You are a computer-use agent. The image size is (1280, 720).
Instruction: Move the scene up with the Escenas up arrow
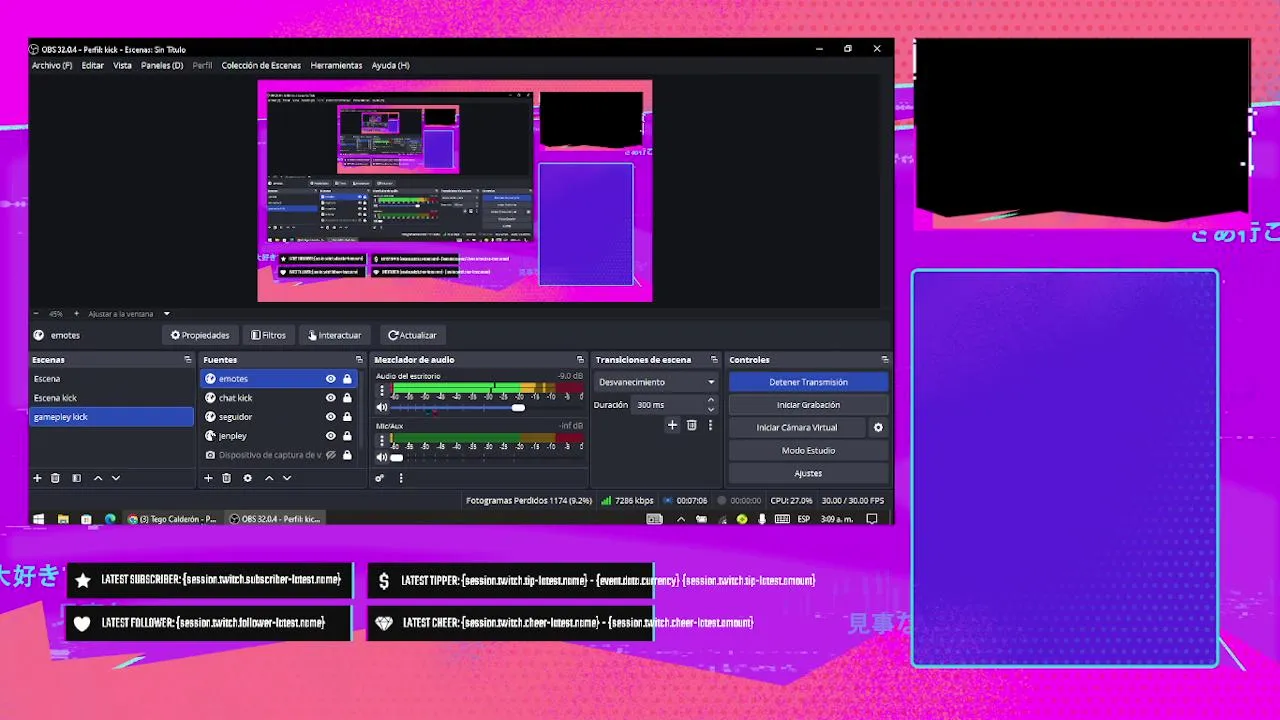(x=98, y=478)
